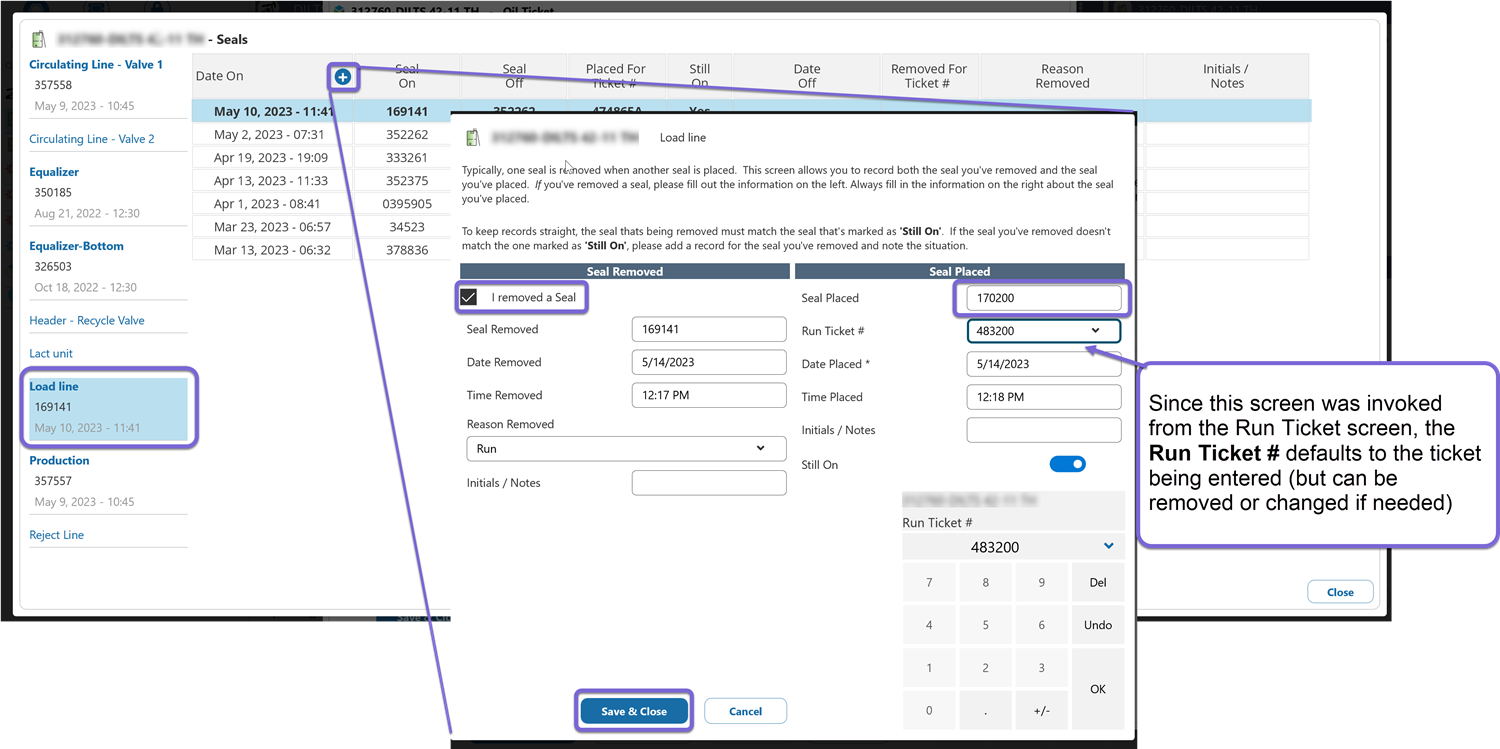Image resolution: width=1500 pixels, height=749 pixels.
Task: Tap the decimal point key on the keypad
Action: click(x=985, y=711)
